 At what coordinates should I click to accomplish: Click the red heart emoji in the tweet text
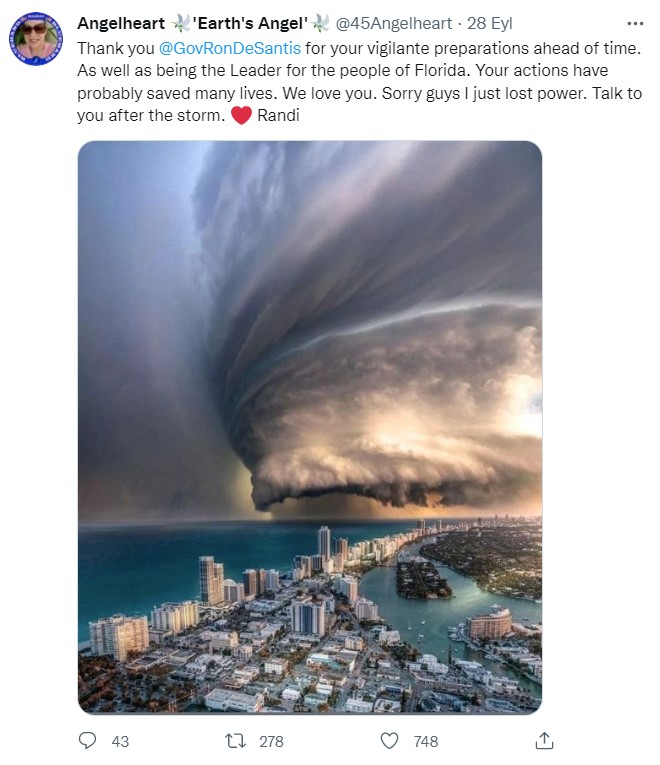pyautogui.click(x=241, y=116)
